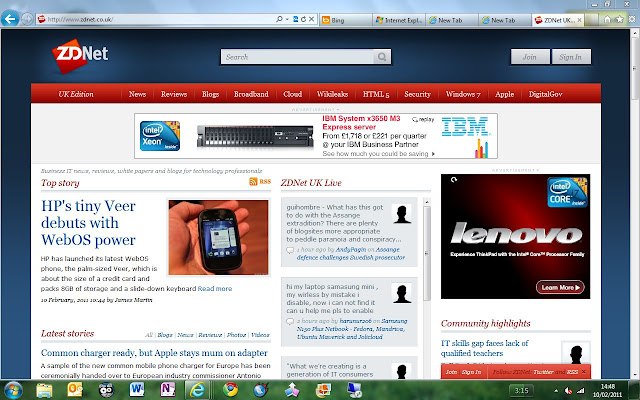The width and height of the screenshot is (640, 400).
Task: Open IT skills gap faces lack article
Action: [484, 348]
